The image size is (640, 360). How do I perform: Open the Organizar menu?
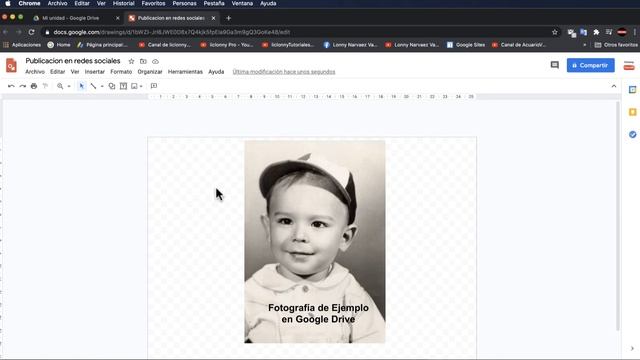150,71
